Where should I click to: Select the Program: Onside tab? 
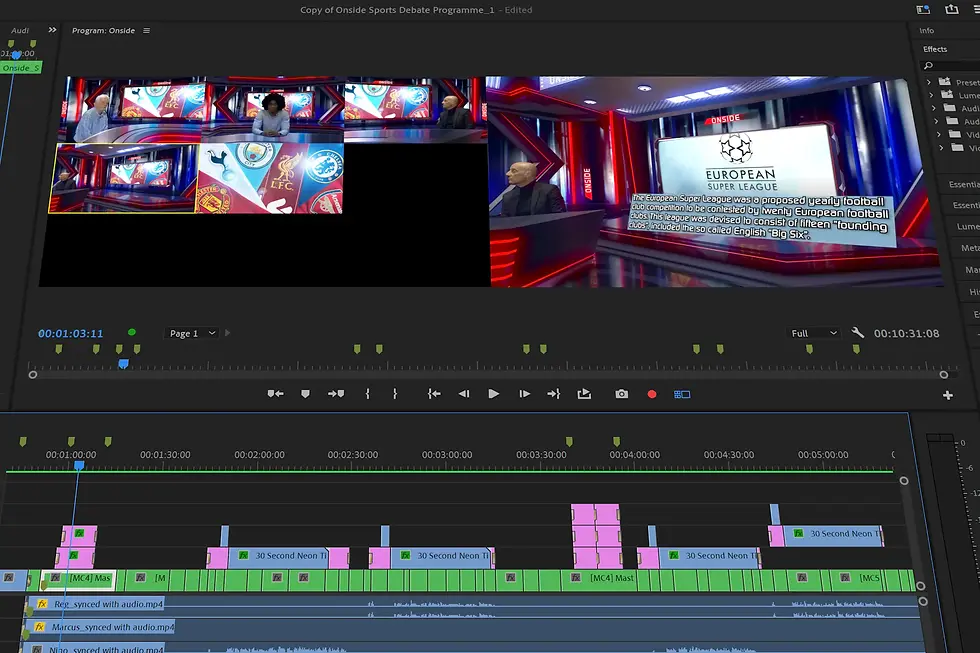(103, 30)
